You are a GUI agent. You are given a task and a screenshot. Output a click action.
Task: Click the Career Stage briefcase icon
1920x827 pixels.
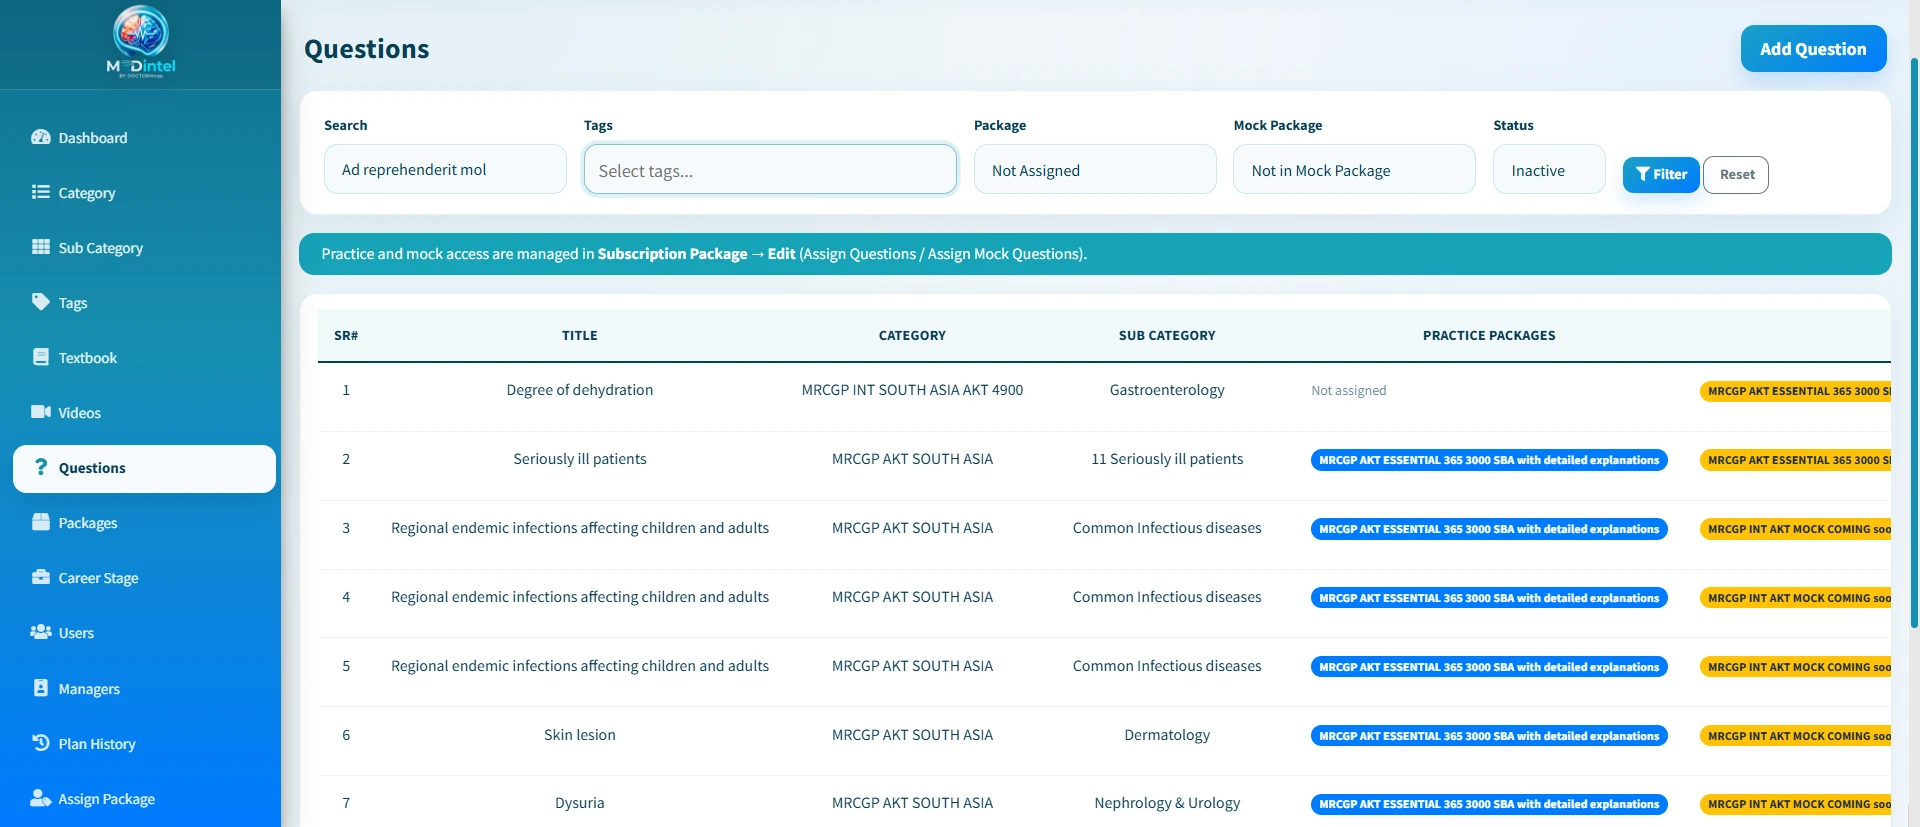[41, 577]
